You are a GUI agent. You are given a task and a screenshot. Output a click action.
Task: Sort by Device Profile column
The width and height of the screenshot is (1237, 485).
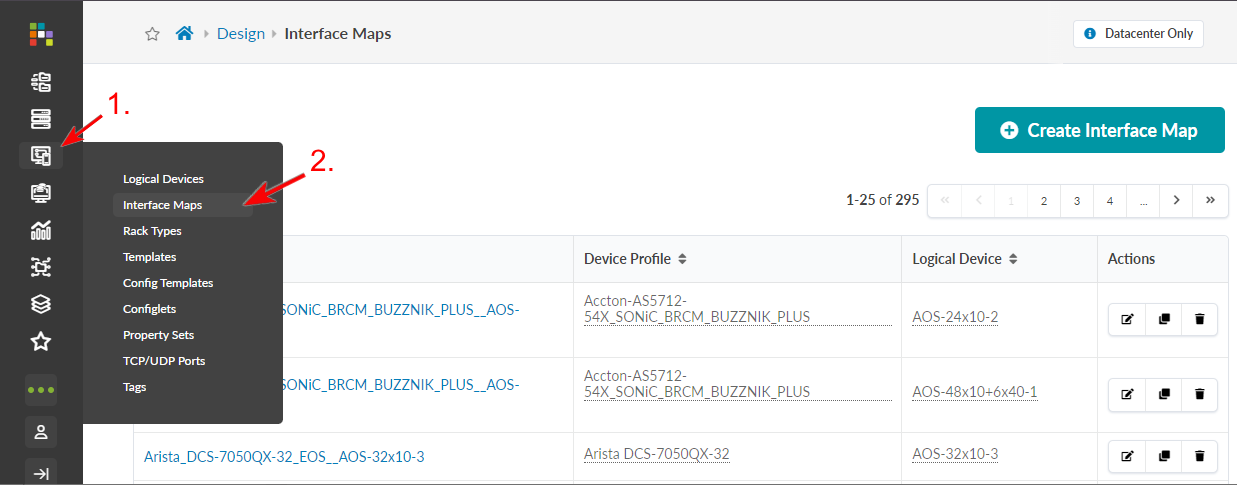[x=682, y=259]
